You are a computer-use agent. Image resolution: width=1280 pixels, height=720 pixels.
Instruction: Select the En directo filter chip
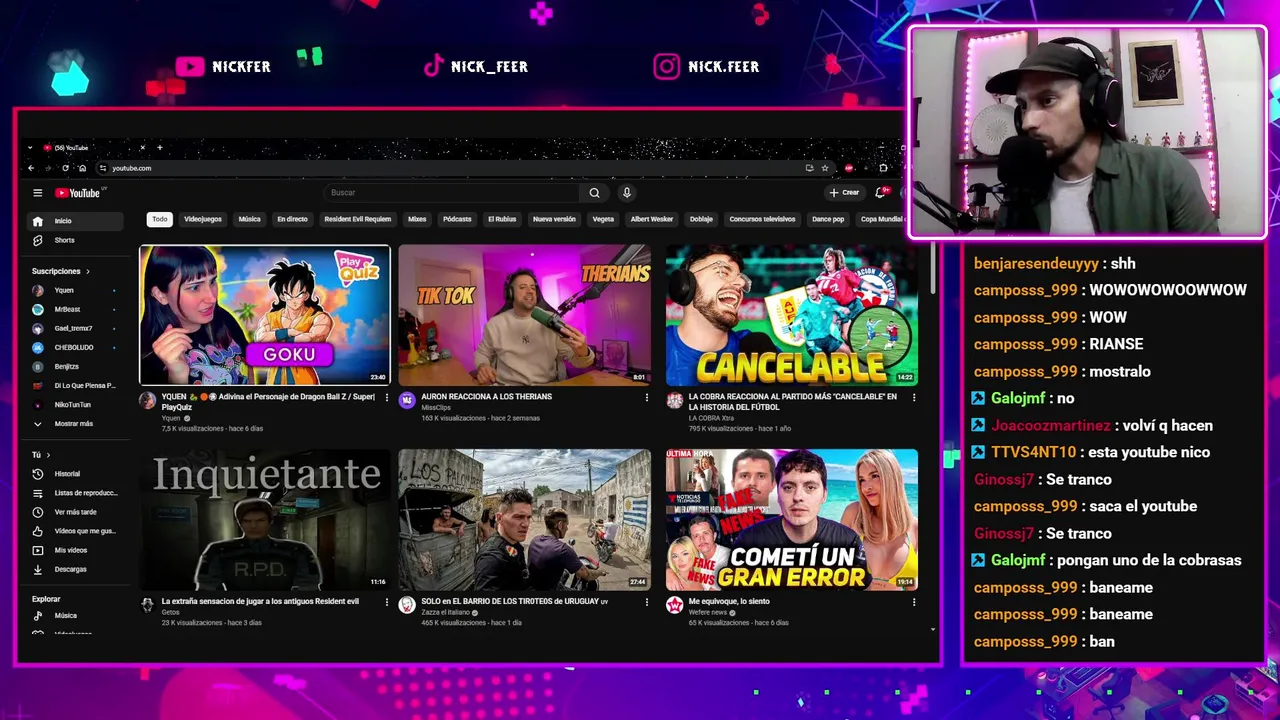(x=292, y=219)
